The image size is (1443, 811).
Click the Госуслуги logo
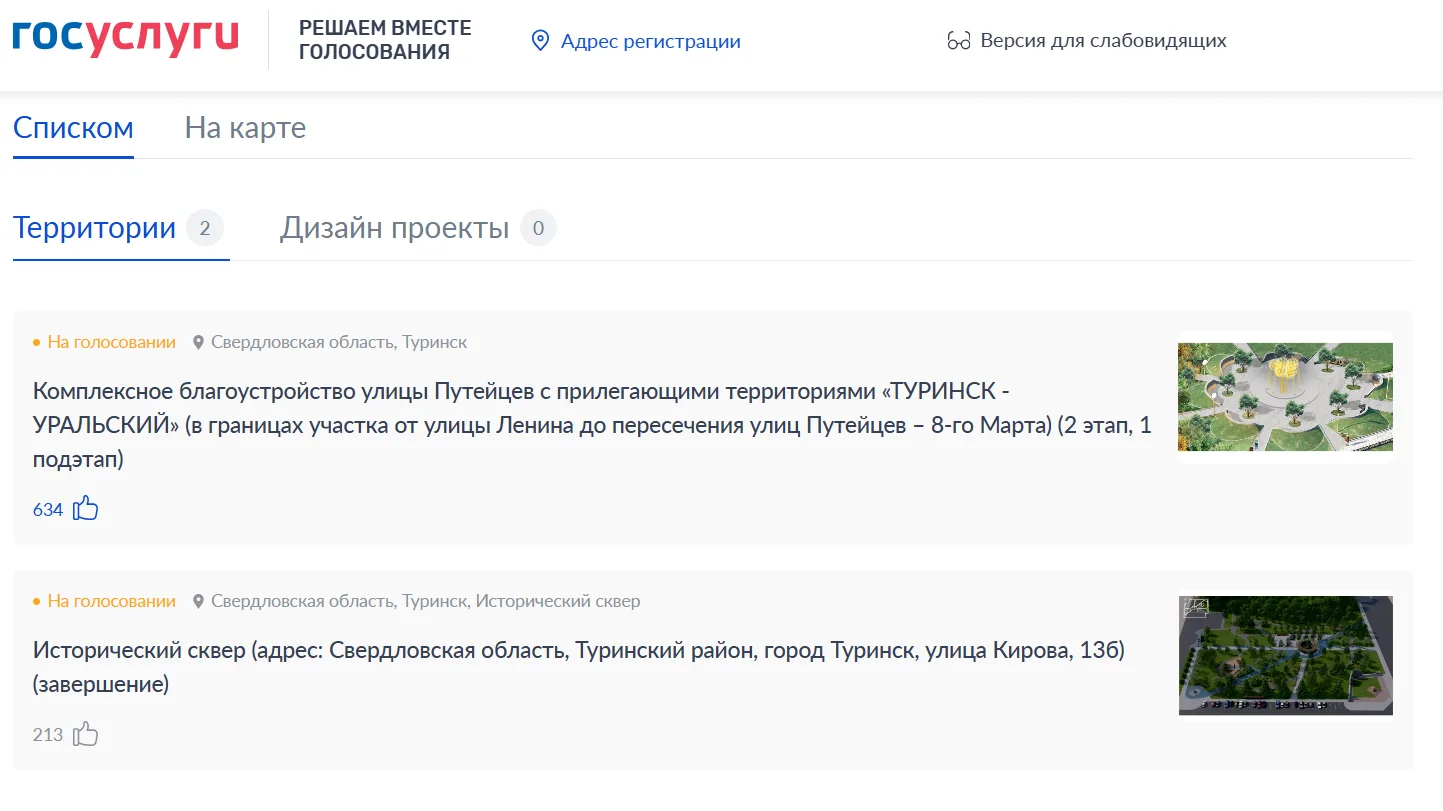(125, 36)
